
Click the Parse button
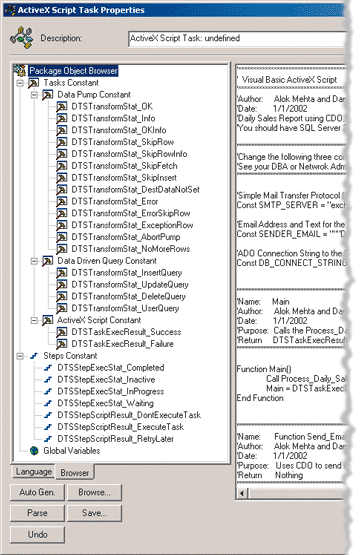[x=37, y=513]
